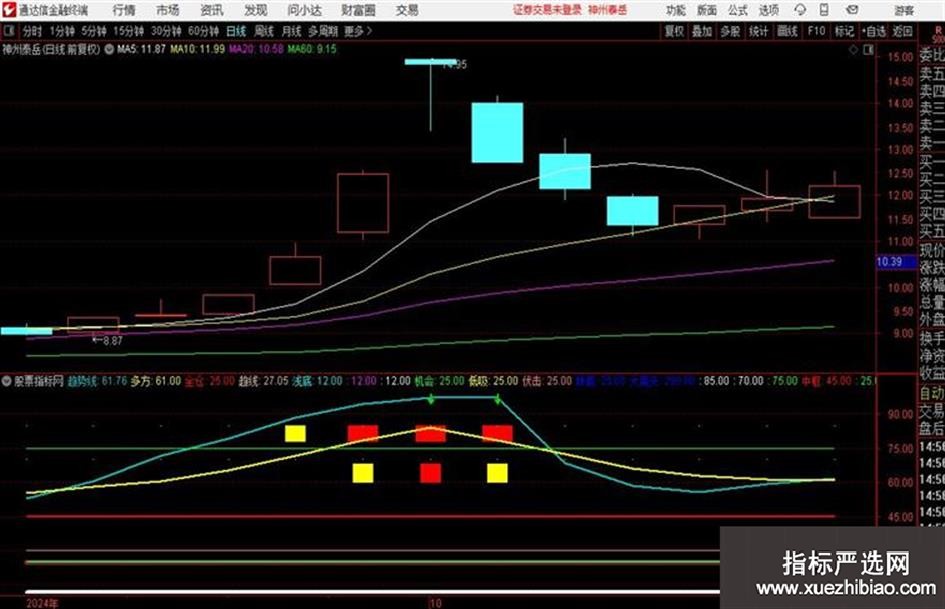The image size is (945, 609).
Task: Click the 伏击: 25.00 indicator label
Action: pos(547,381)
